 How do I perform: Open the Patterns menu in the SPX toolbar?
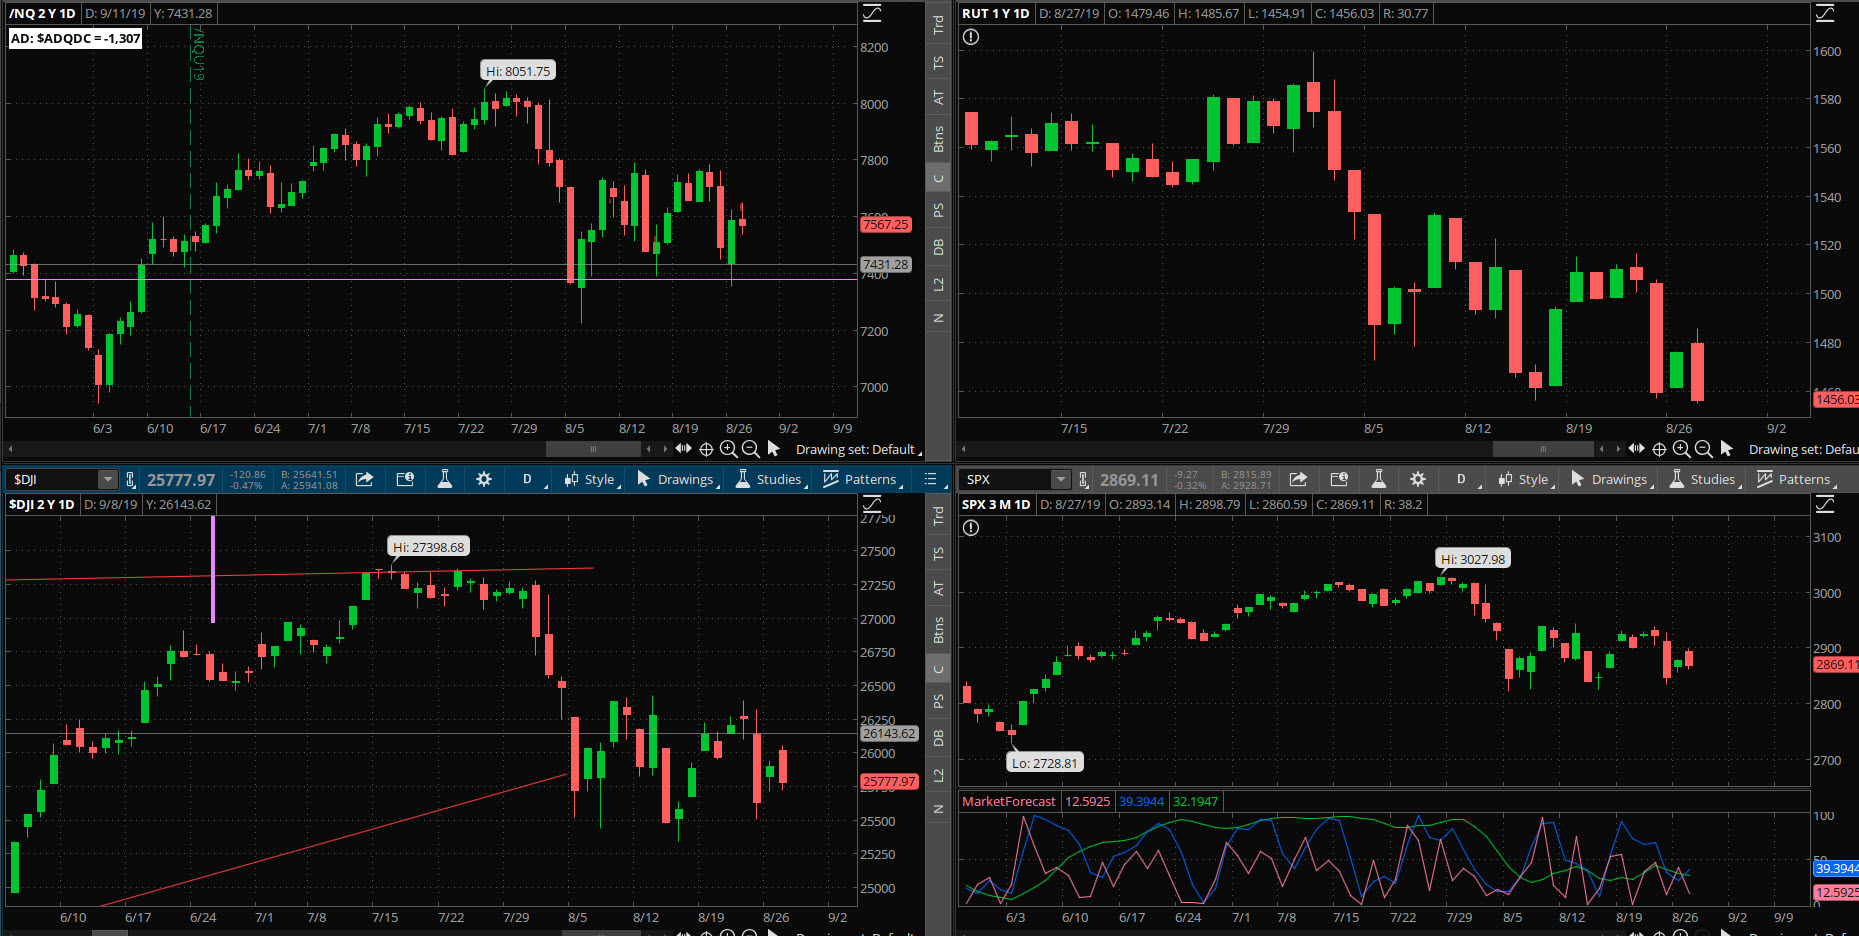click(1796, 479)
